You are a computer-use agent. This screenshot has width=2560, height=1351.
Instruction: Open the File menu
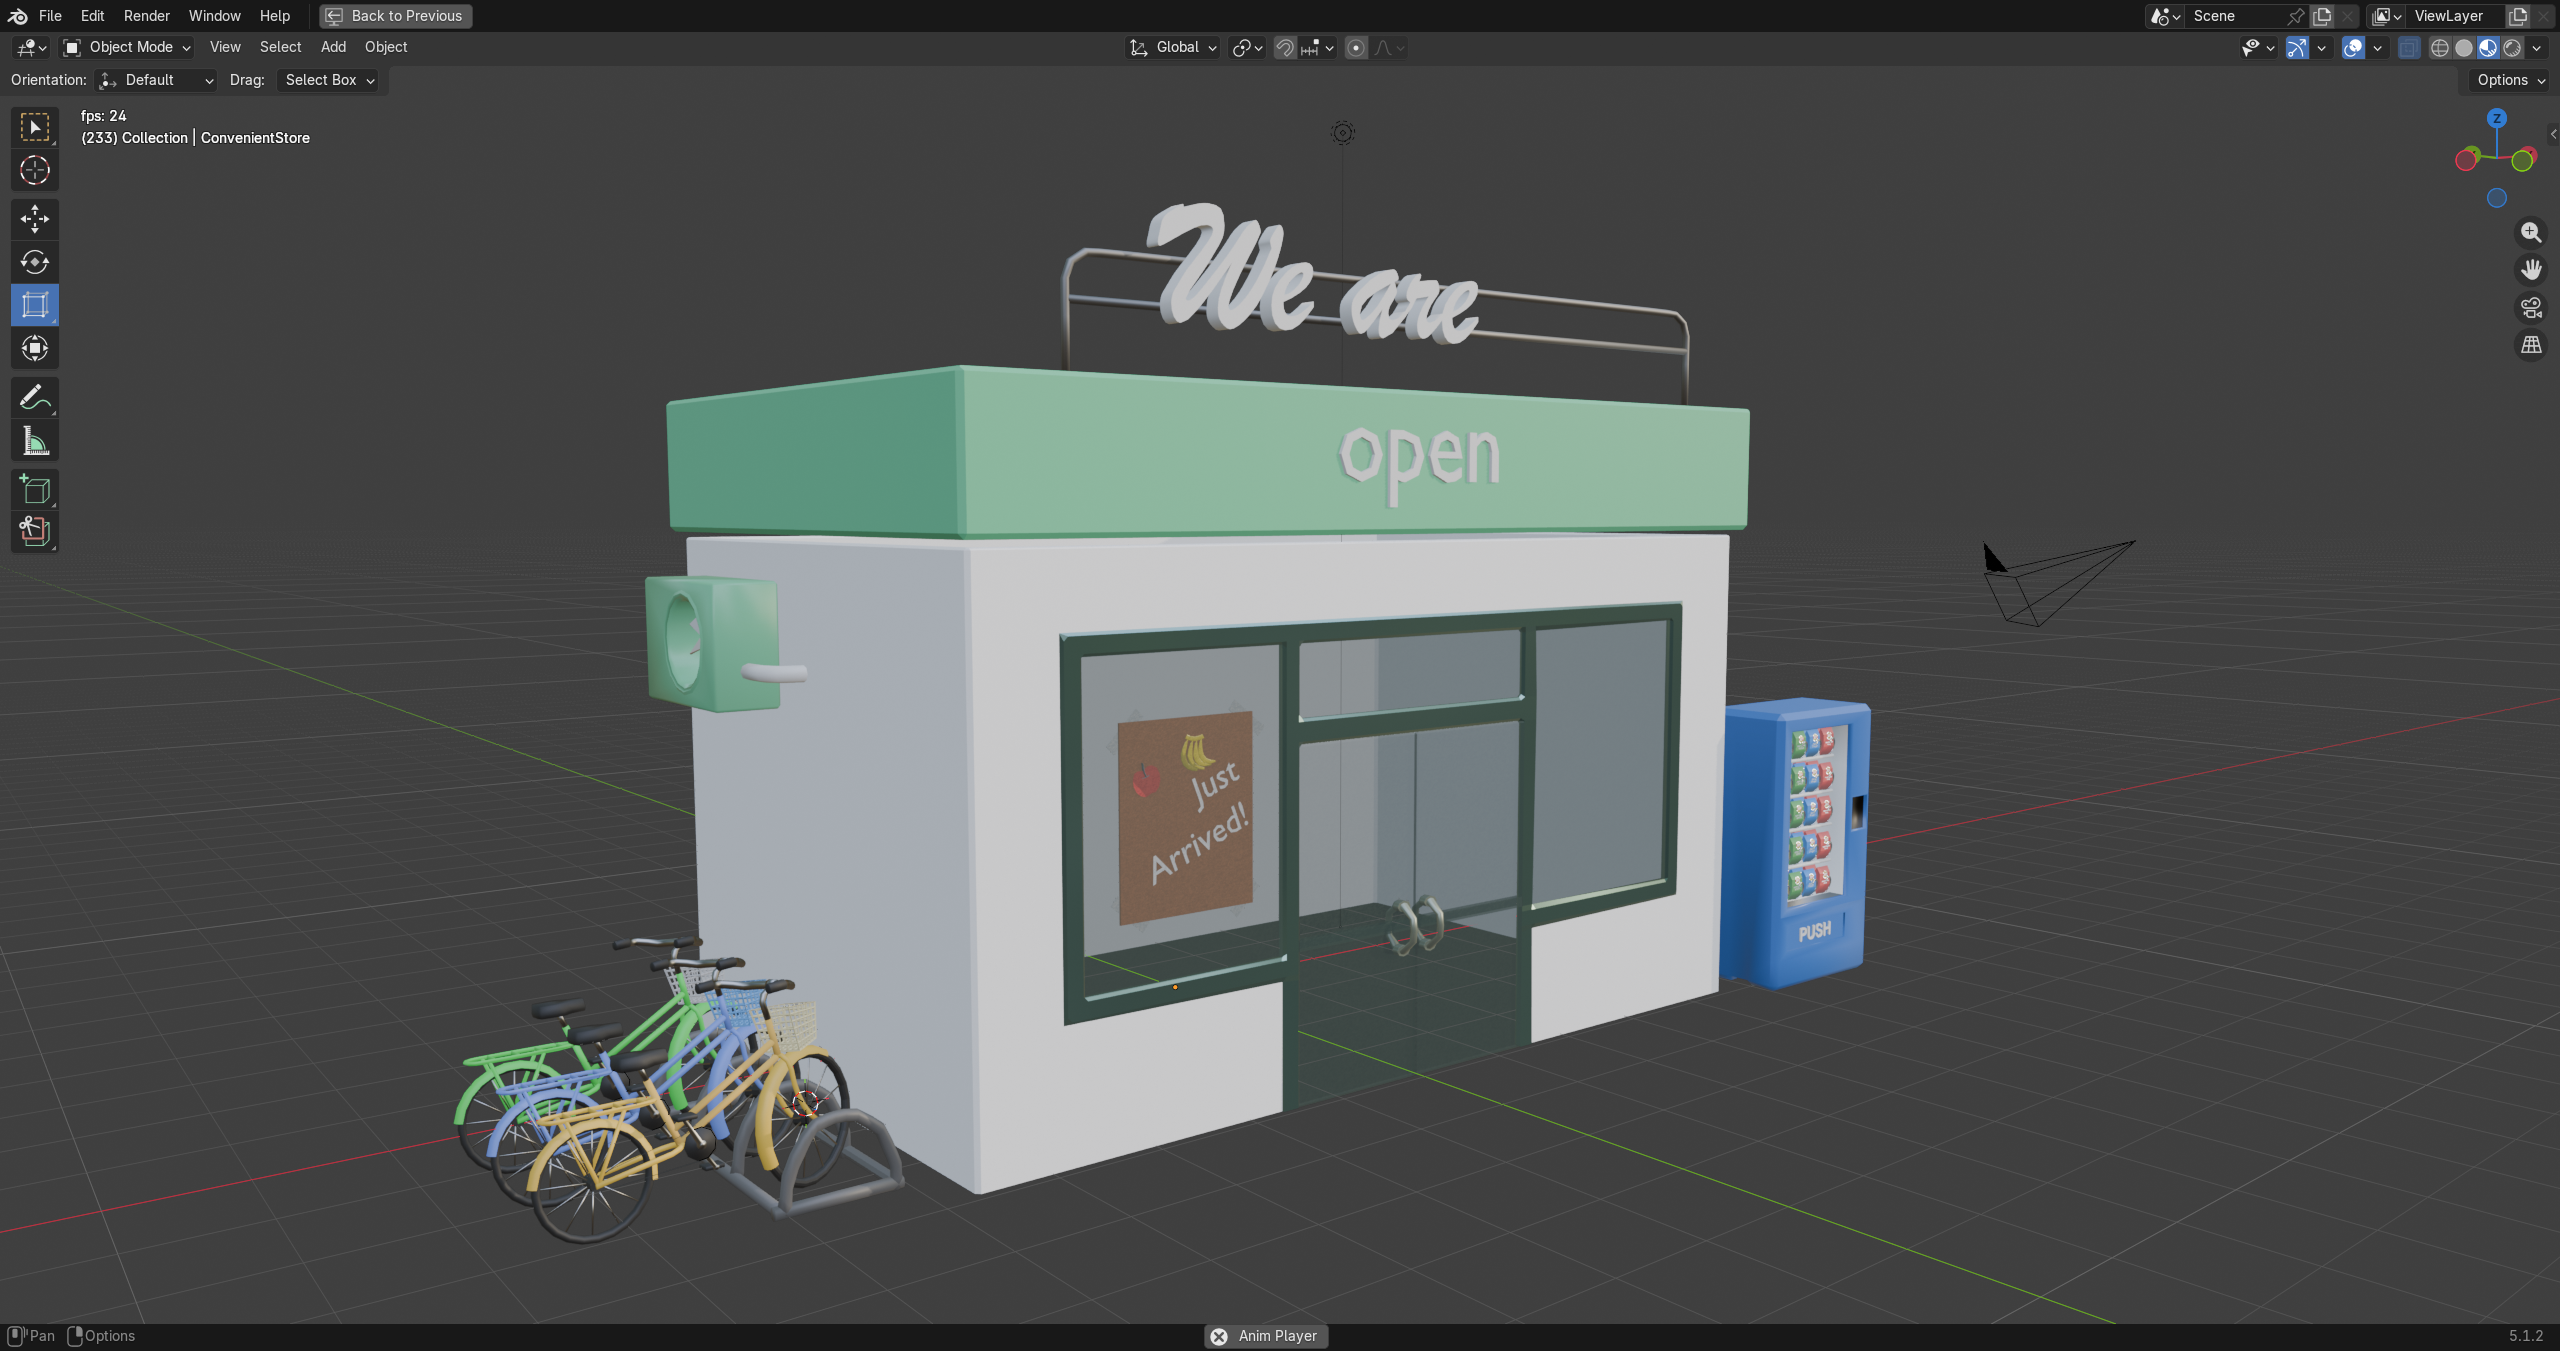50,16
